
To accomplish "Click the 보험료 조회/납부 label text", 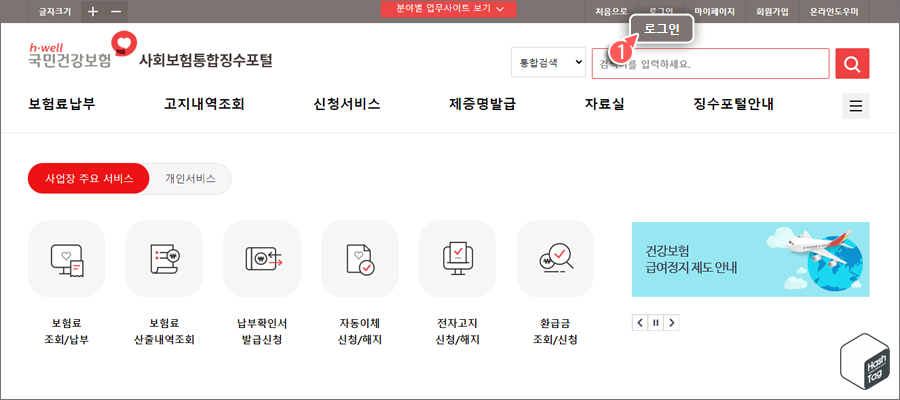I will tap(67, 332).
